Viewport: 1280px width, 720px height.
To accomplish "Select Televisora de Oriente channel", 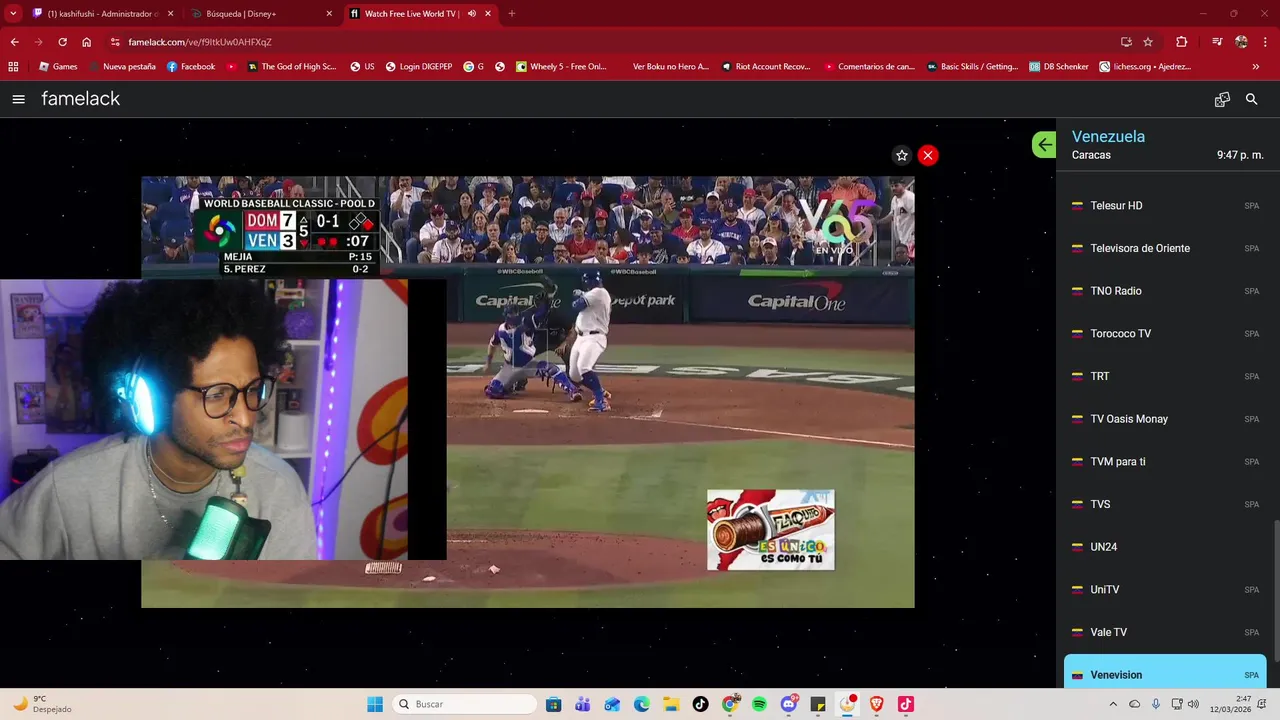I will (1165, 248).
